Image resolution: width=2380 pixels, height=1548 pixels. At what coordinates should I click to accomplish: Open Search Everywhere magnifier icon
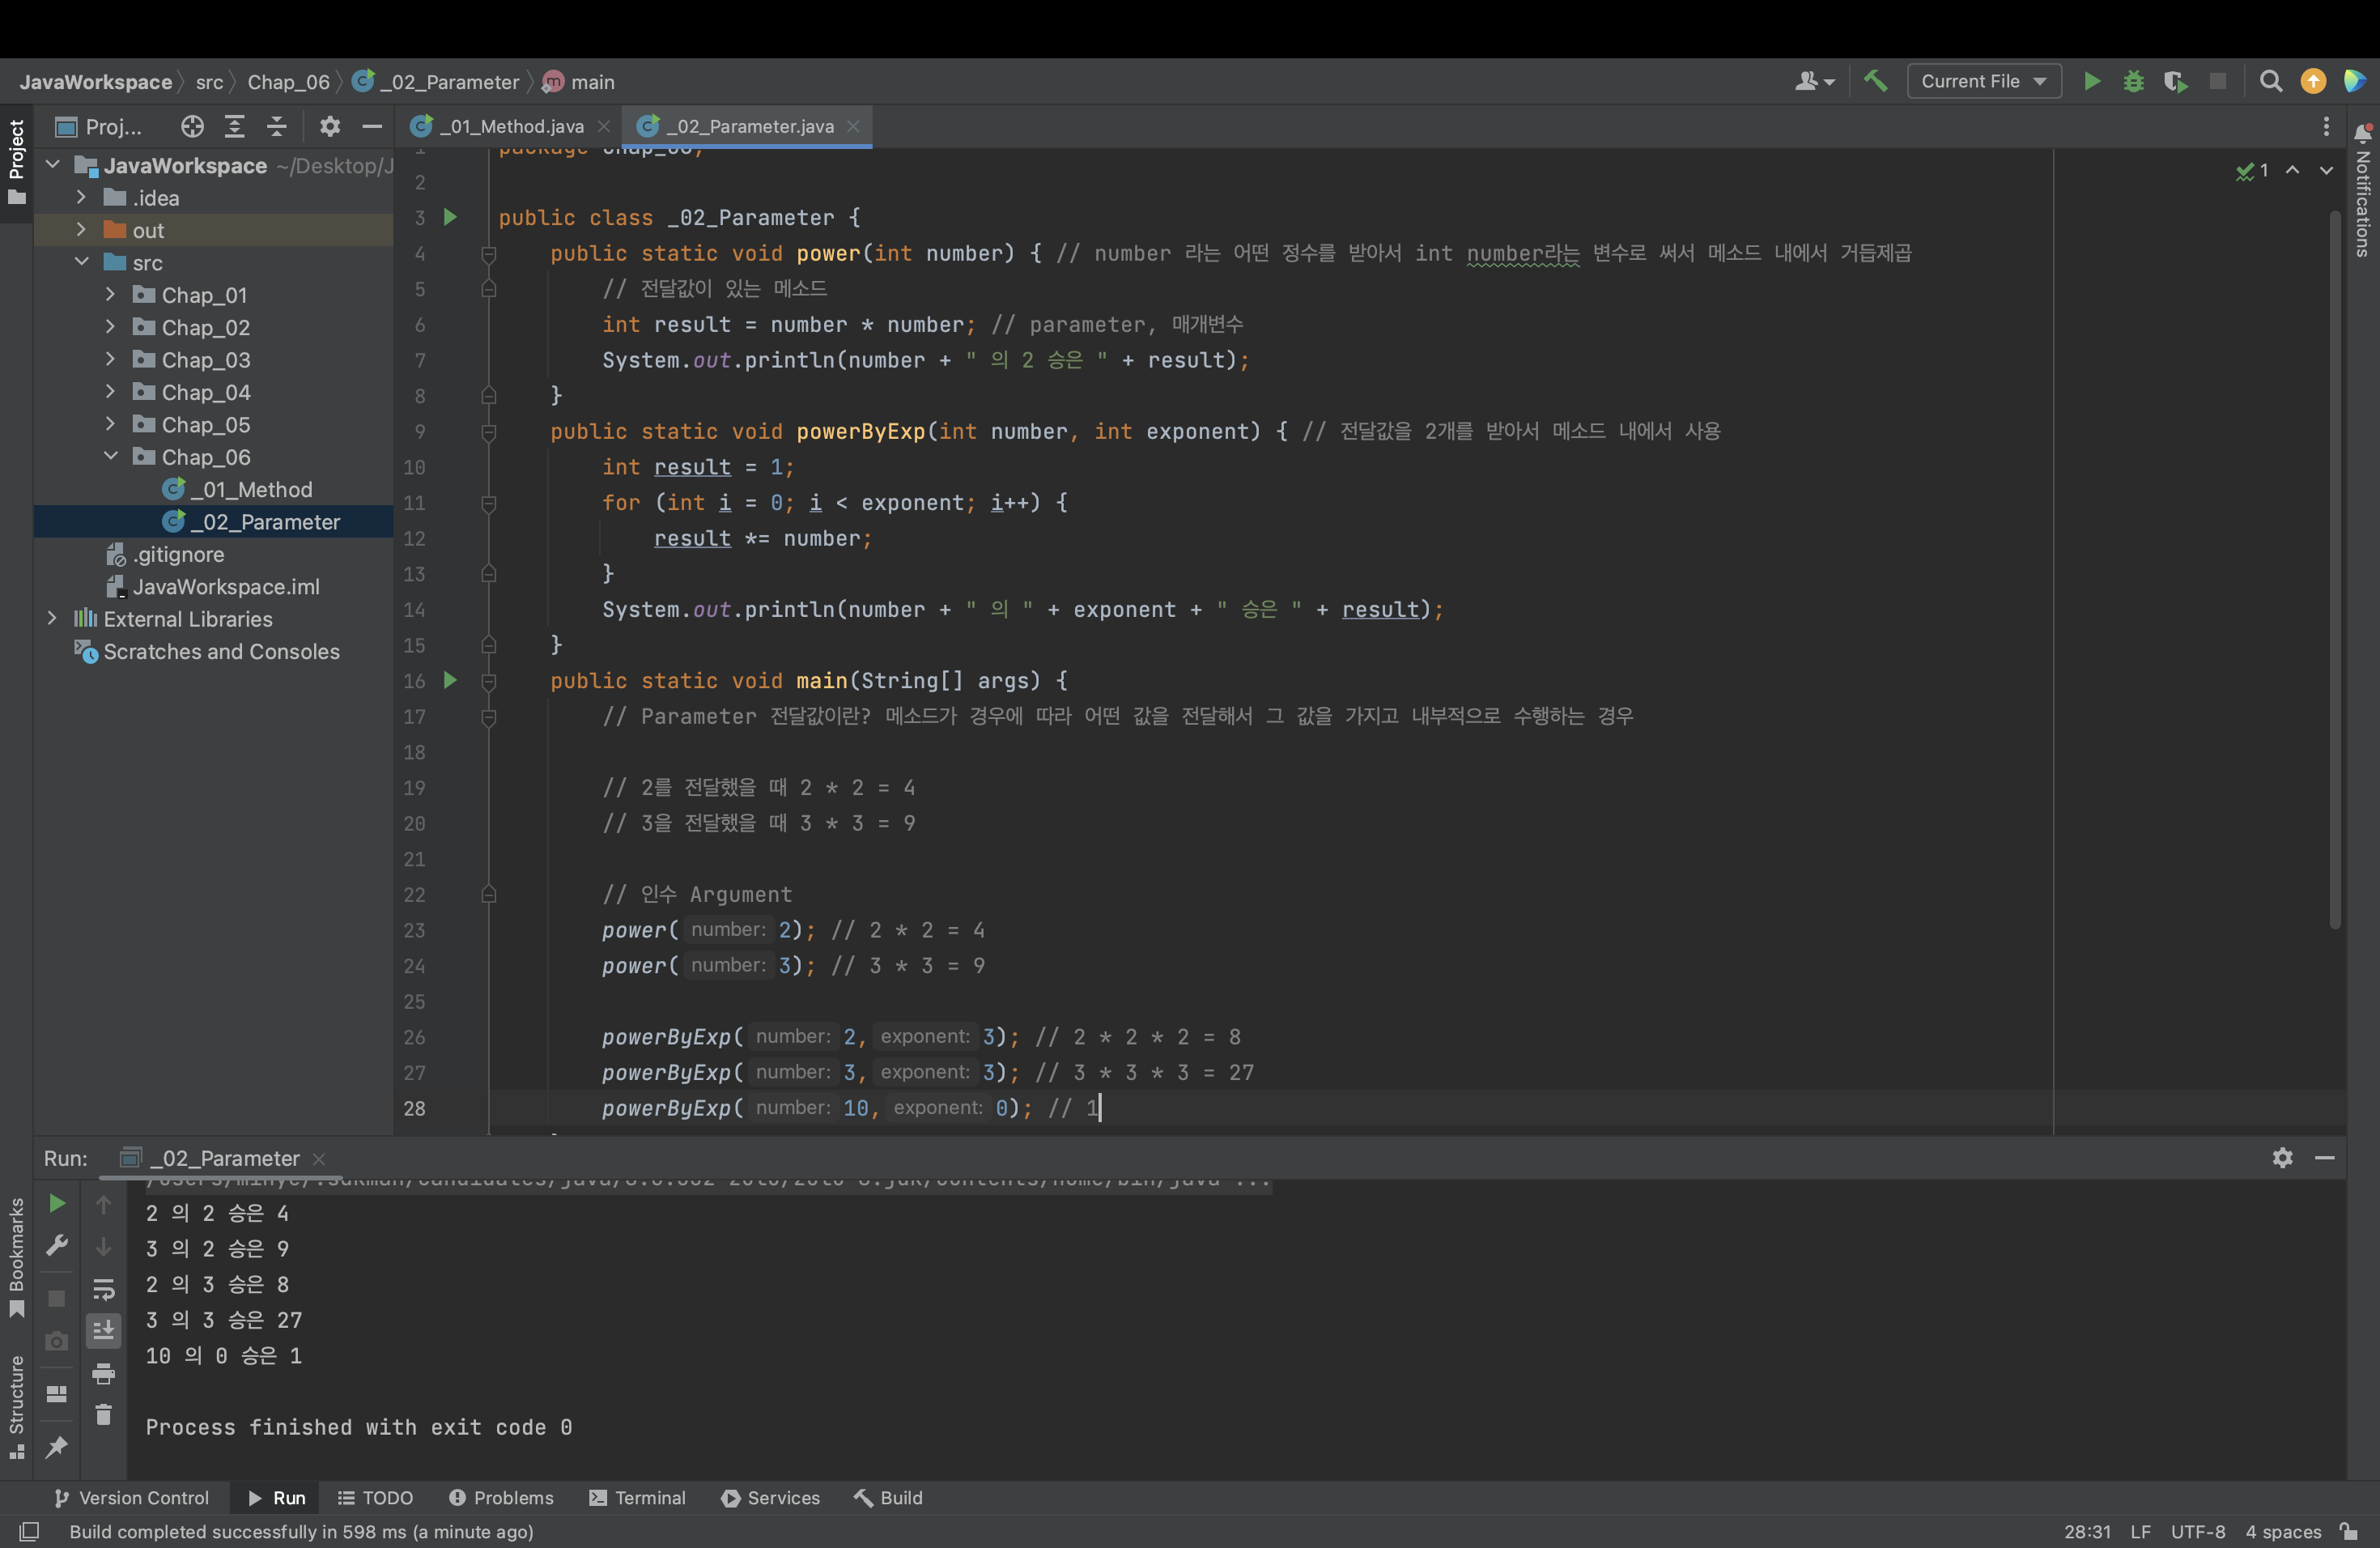[x=2271, y=81]
